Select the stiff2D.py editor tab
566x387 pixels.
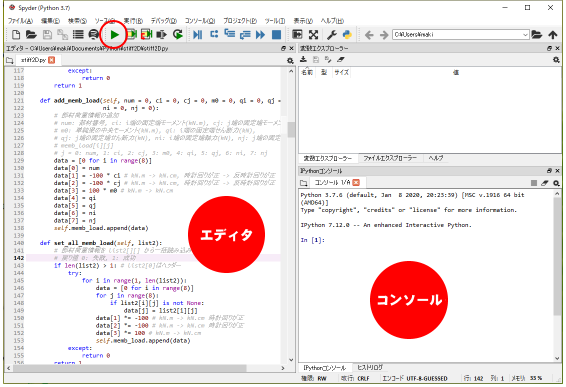coord(33,60)
